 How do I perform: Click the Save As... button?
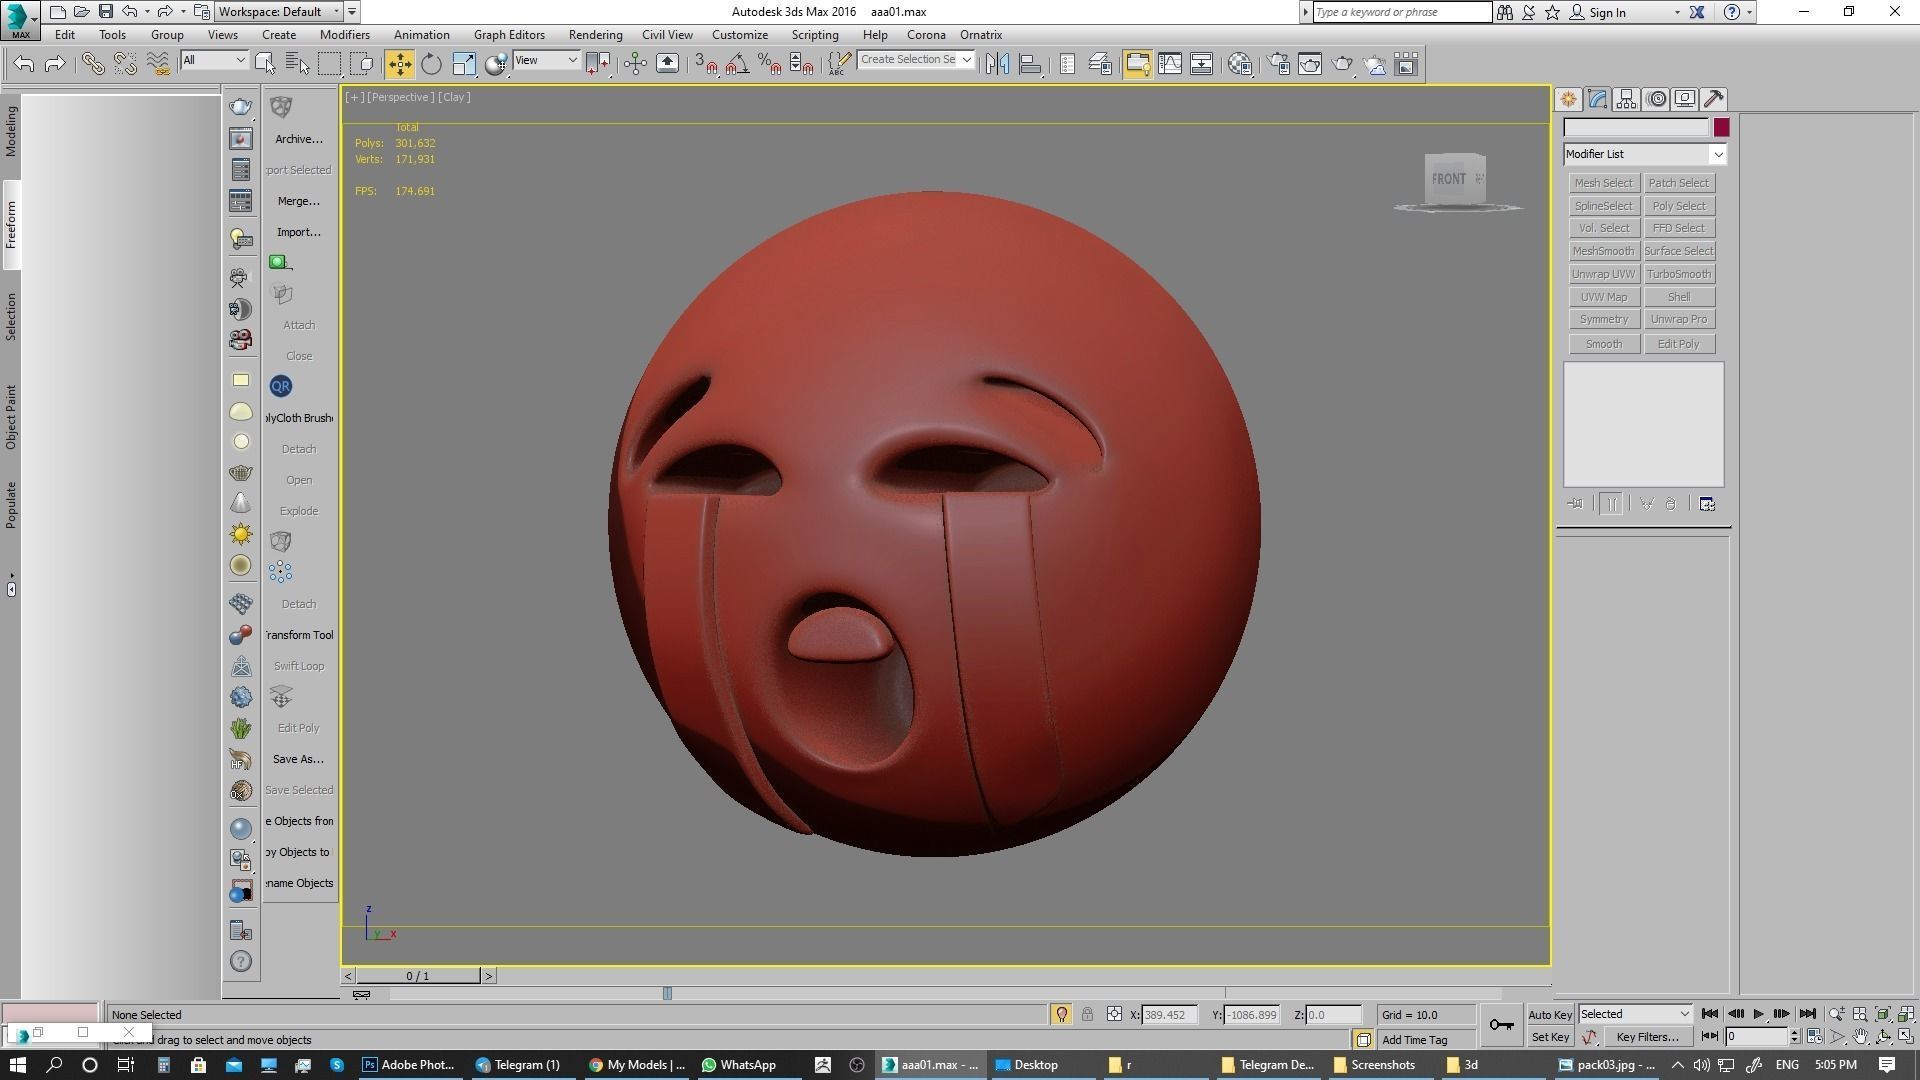298,759
